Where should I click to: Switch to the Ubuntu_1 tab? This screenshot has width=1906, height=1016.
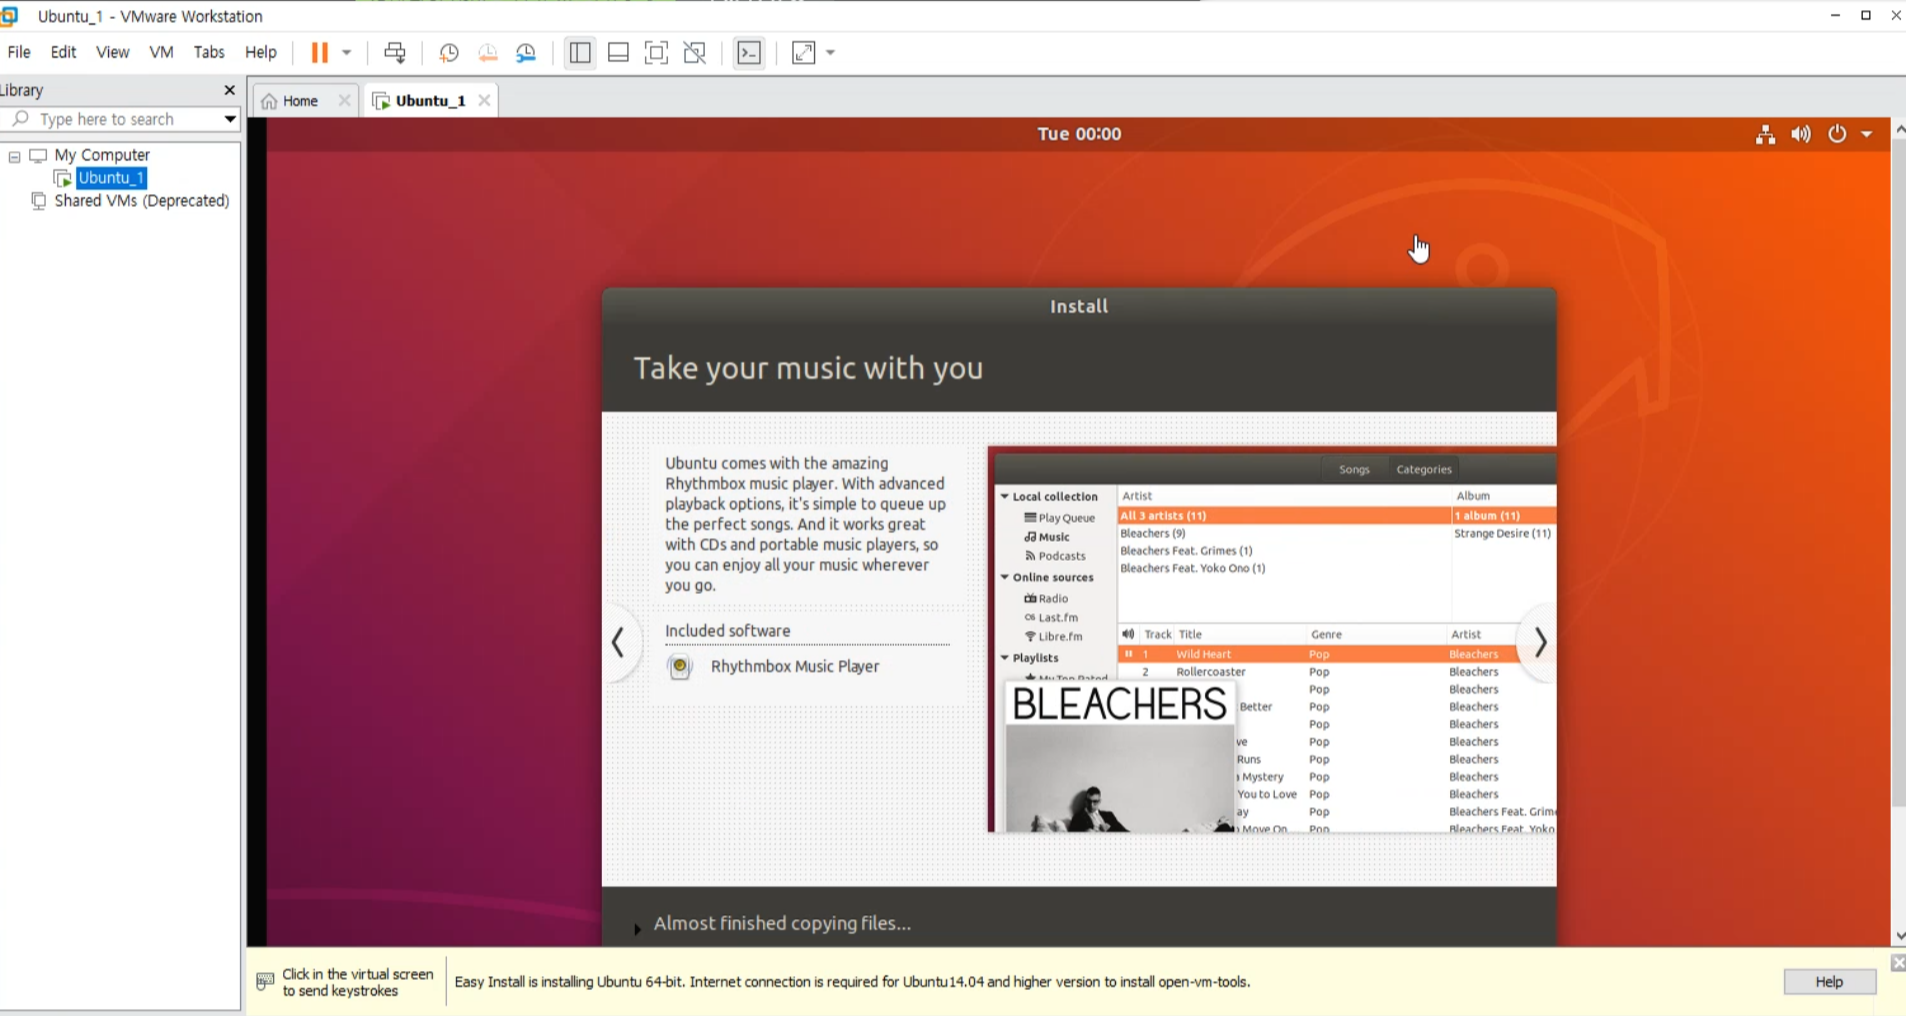(430, 101)
